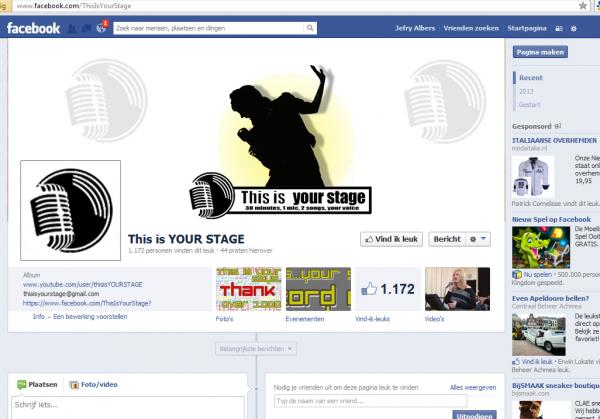This screenshot has width=600, height=419.
Task: Click the page title This is YOUR STAGE
Action: [x=186, y=239]
